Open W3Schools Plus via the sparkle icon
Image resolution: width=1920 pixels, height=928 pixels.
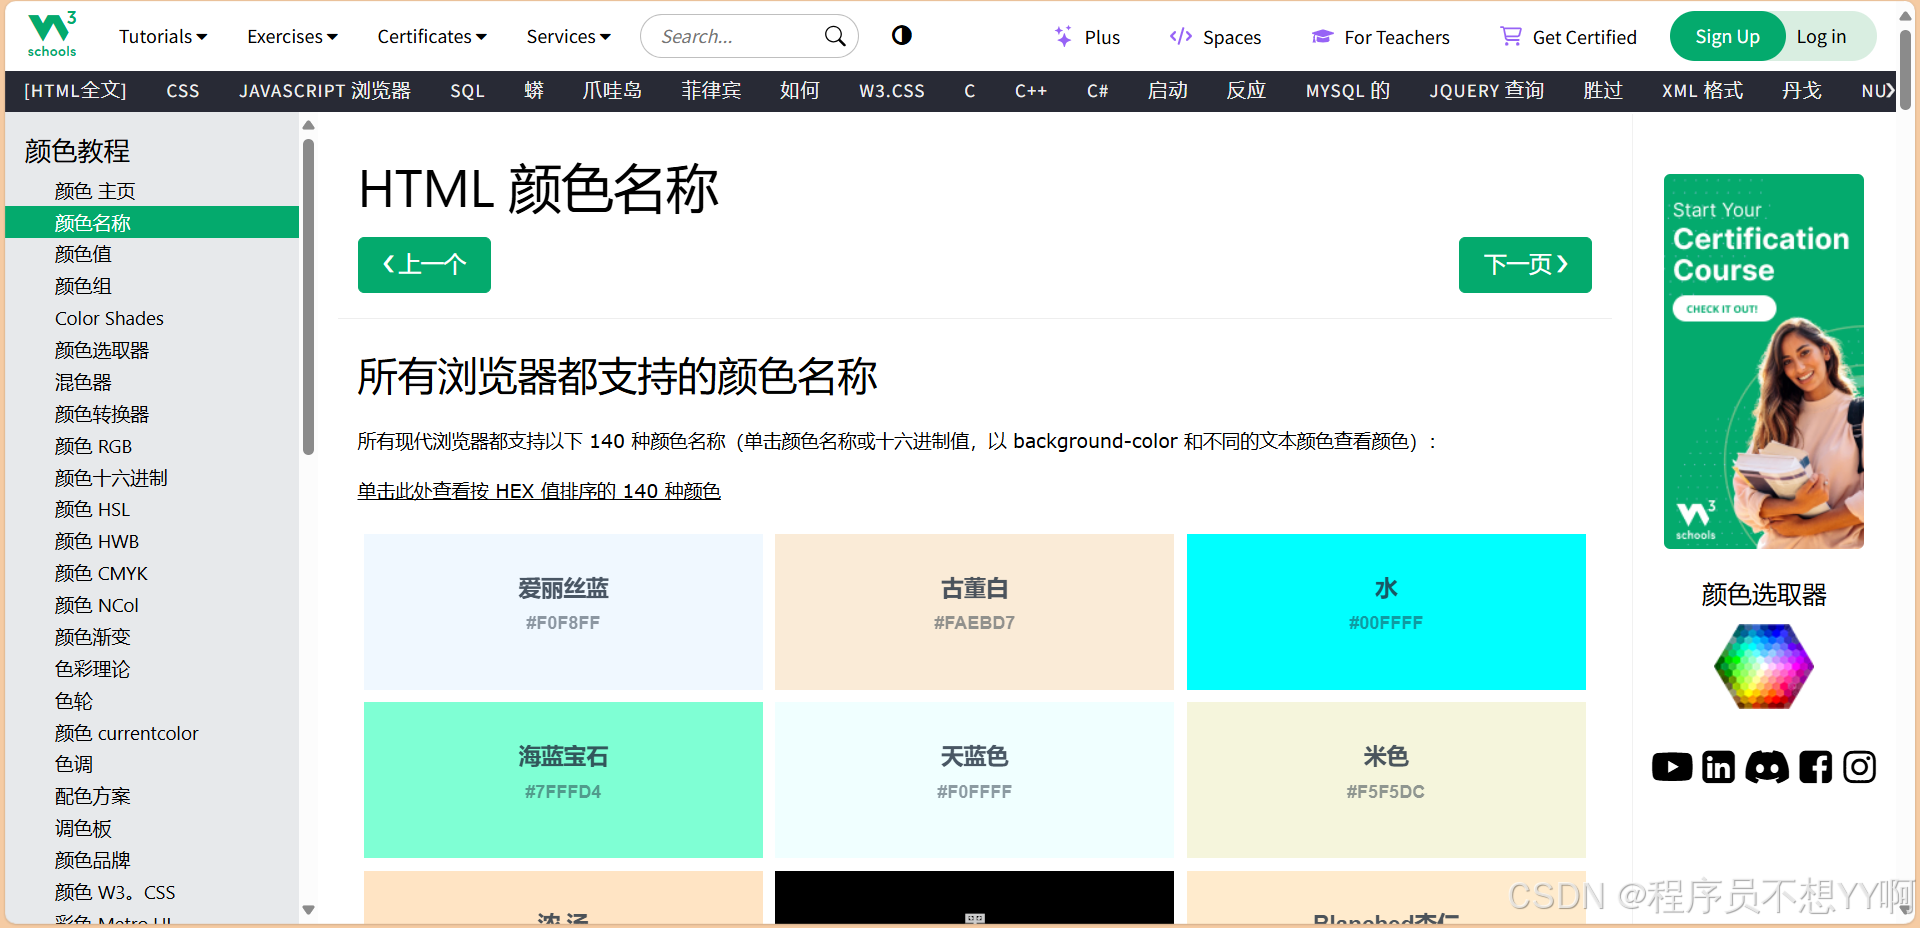click(1062, 36)
